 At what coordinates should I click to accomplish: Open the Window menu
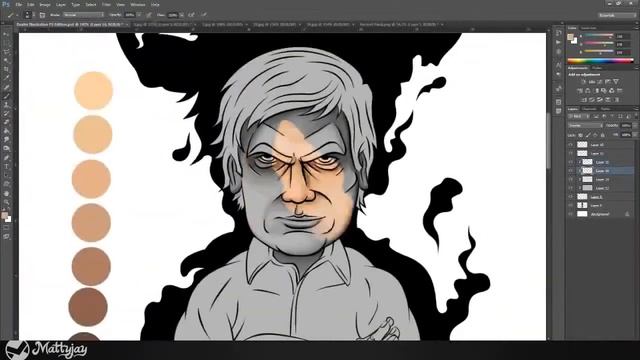point(138,4)
